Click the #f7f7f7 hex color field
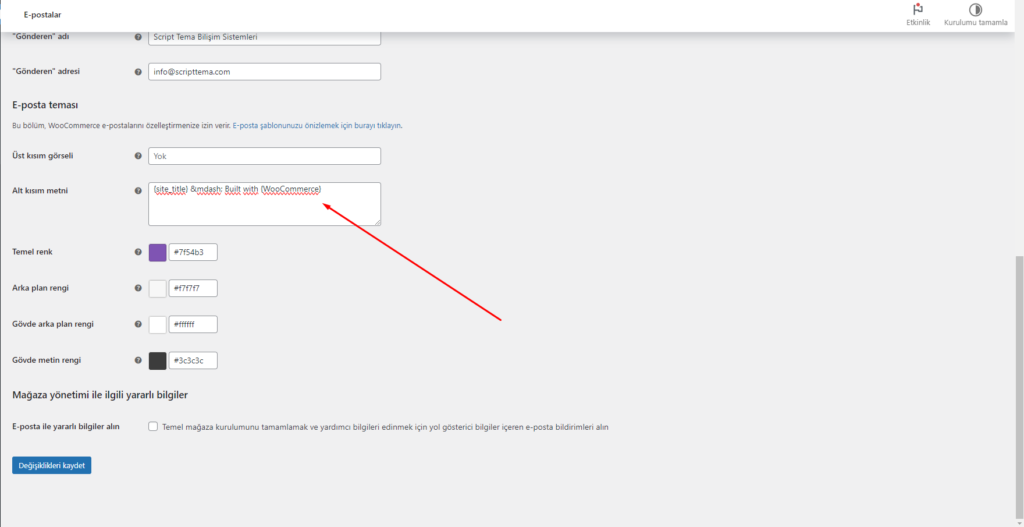Viewport: 1024px width, 527px height. (x=193, y=288)
